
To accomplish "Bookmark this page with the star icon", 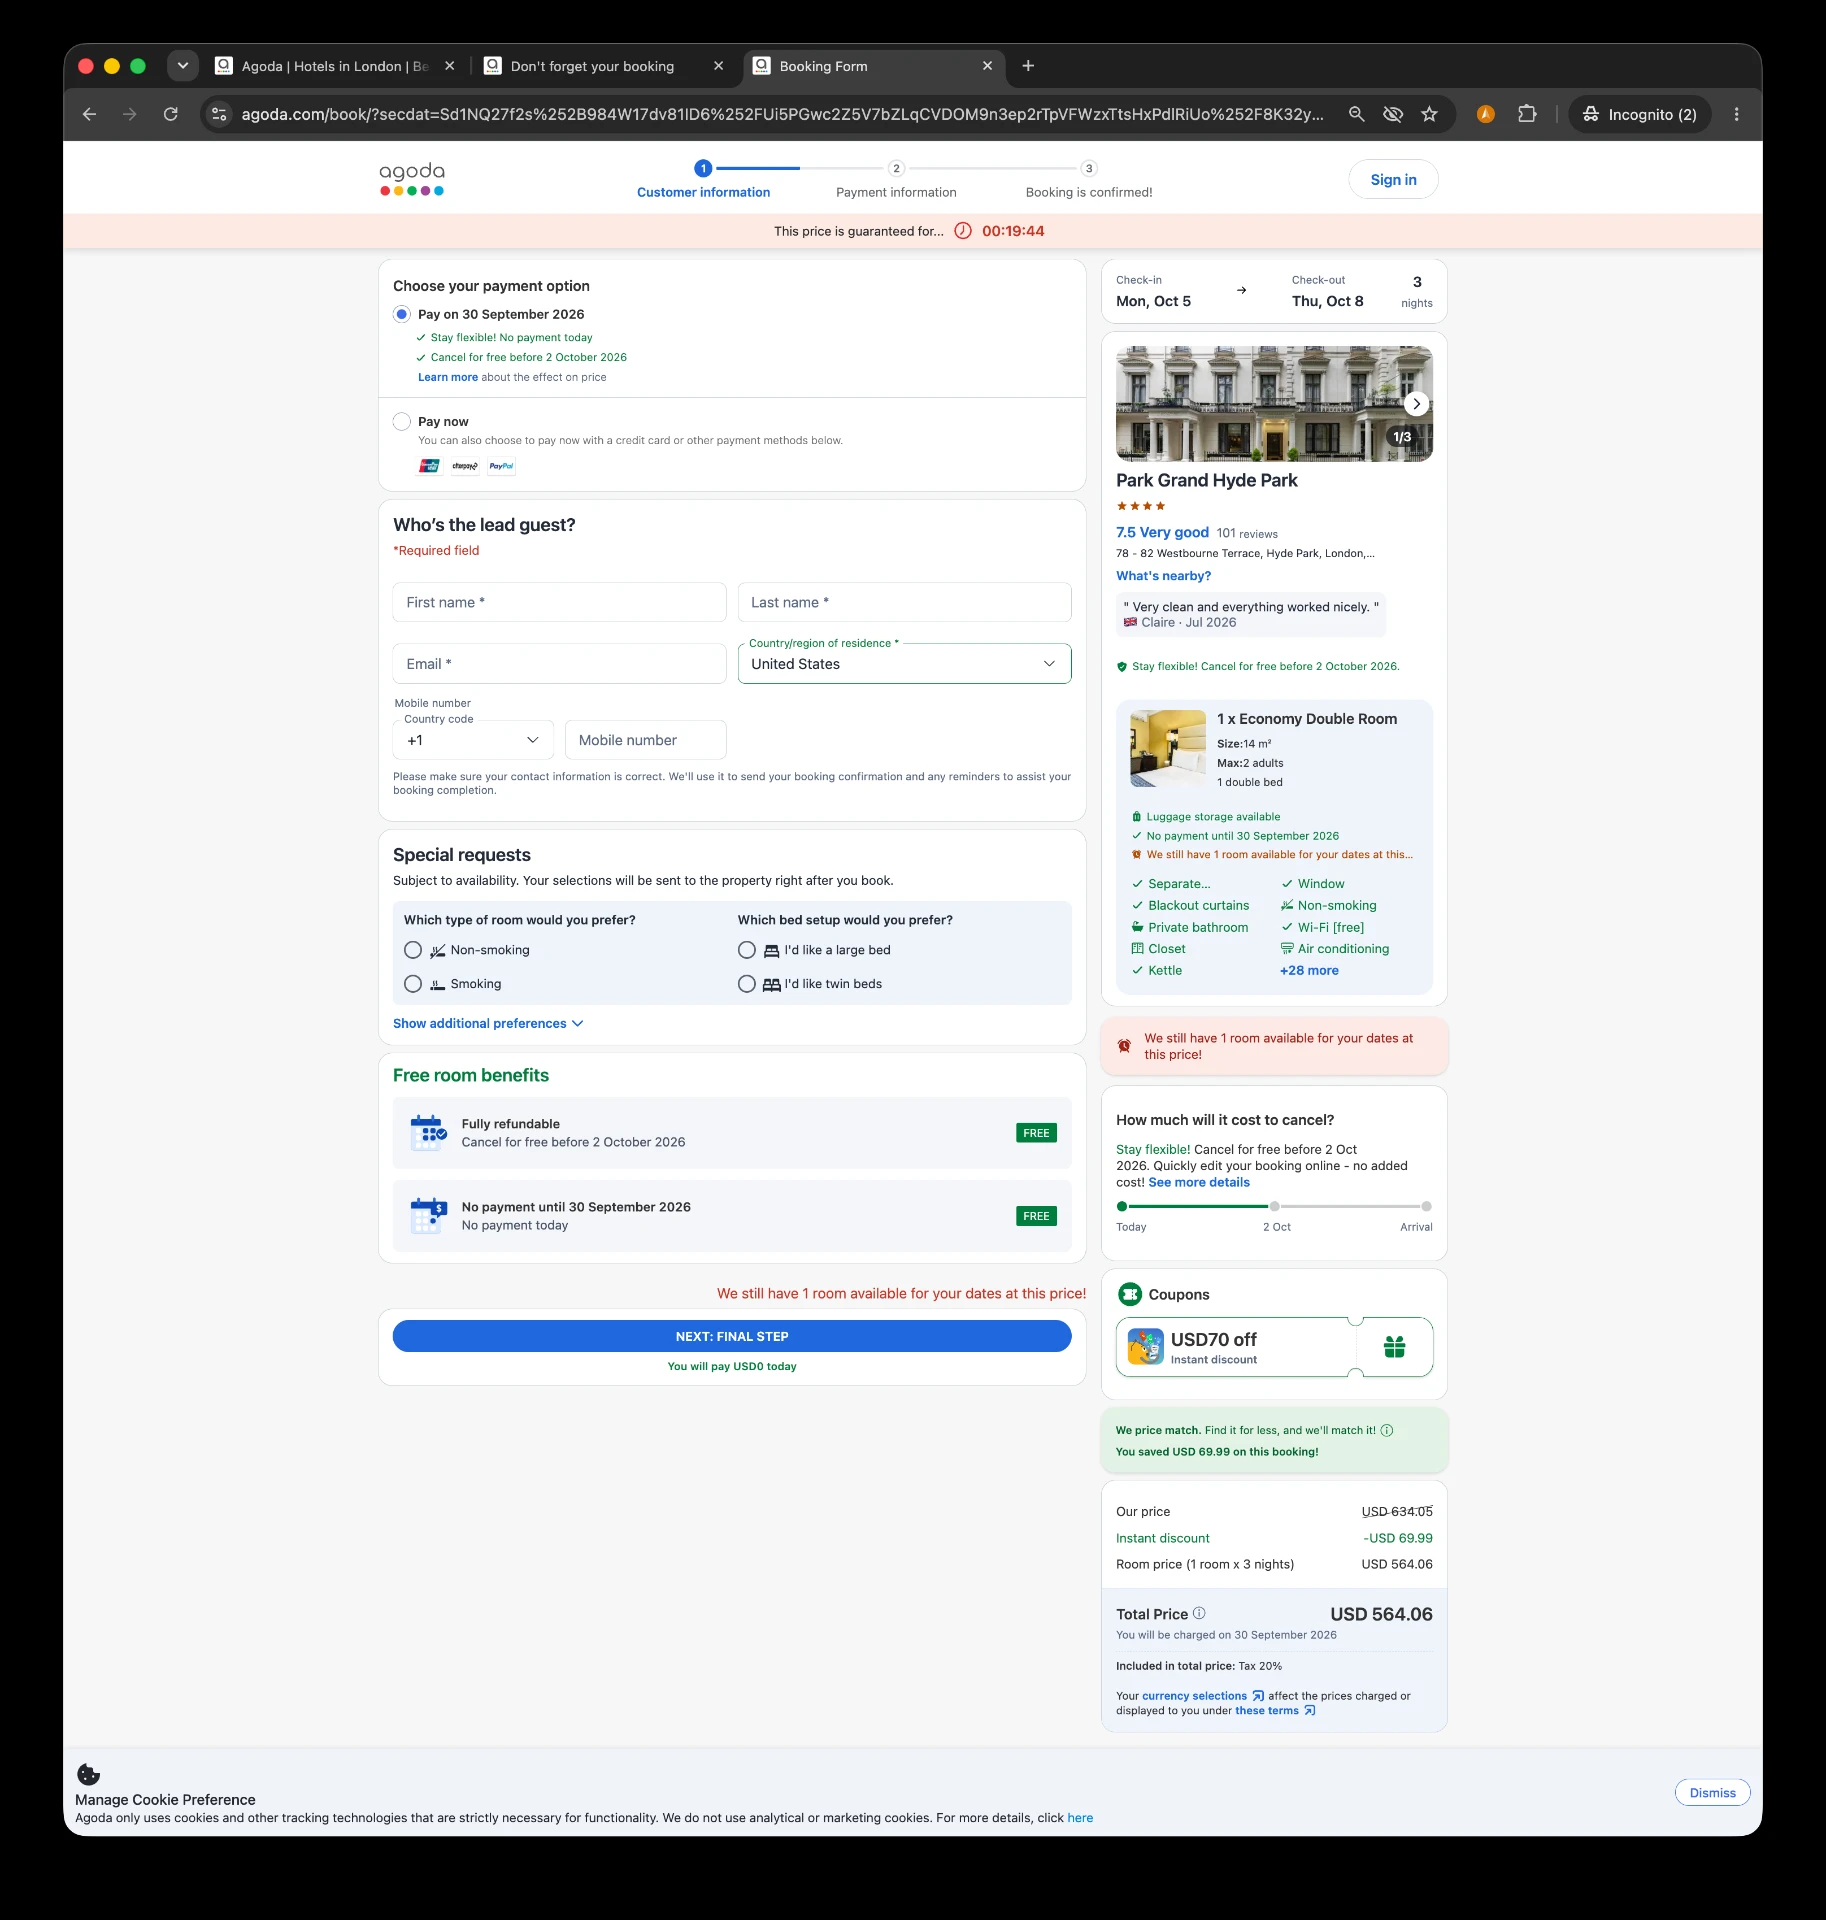I will pos(1430,114).
